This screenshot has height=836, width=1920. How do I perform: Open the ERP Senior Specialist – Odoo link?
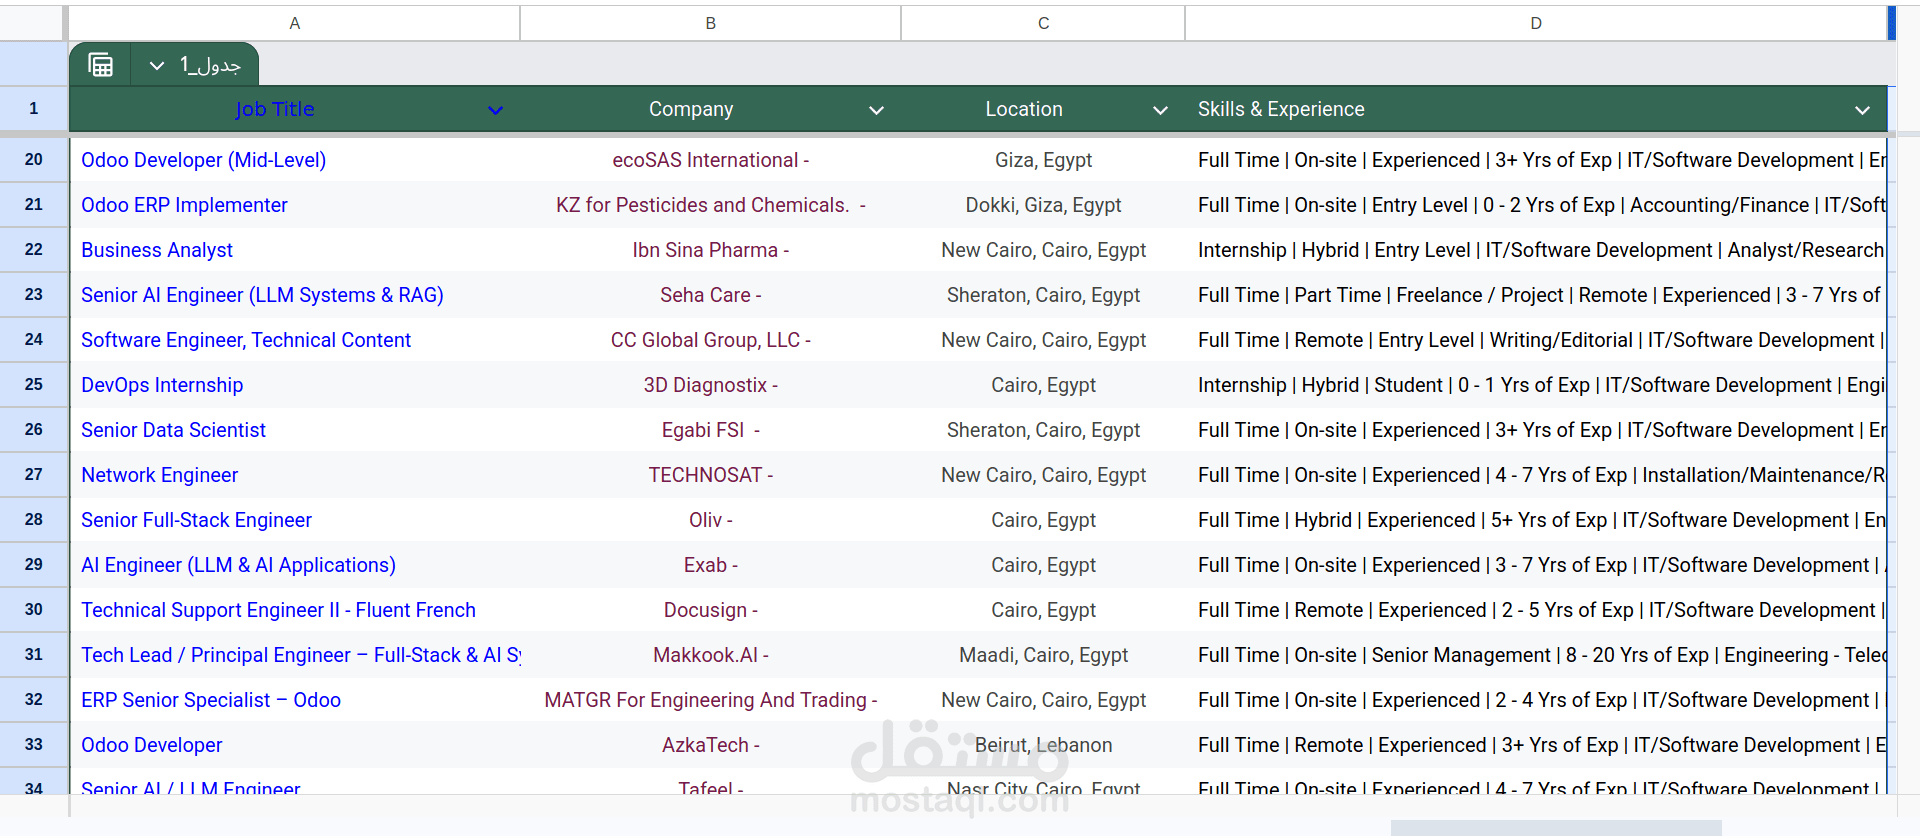(x=211, y=700)
